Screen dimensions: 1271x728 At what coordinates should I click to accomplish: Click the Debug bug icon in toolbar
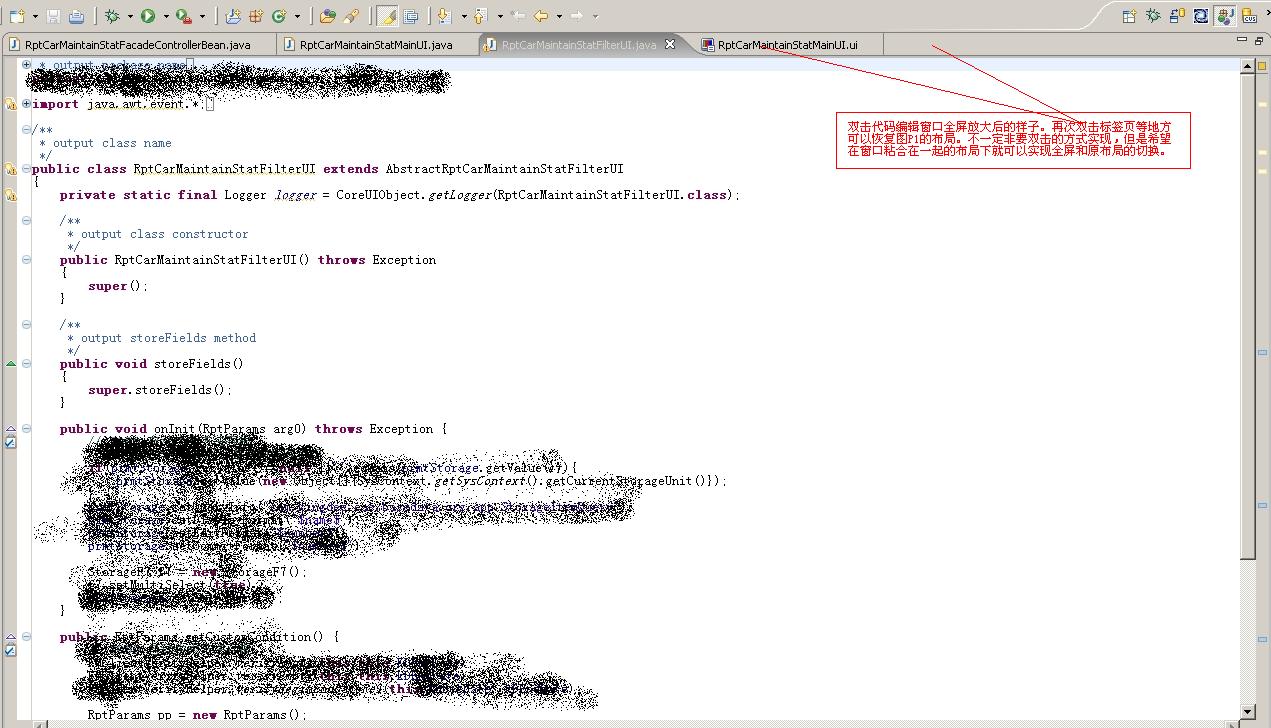(x=112, y=16)
